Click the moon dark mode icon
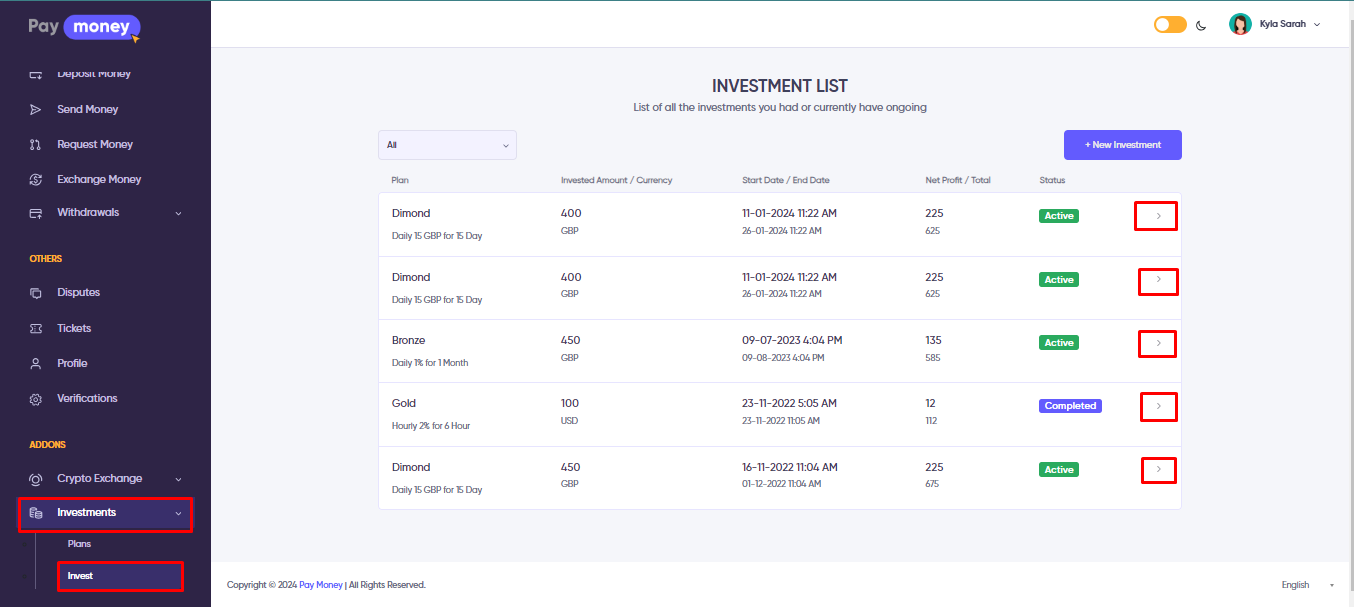This screenshot has height=607, width=1354. [1201, 25]
